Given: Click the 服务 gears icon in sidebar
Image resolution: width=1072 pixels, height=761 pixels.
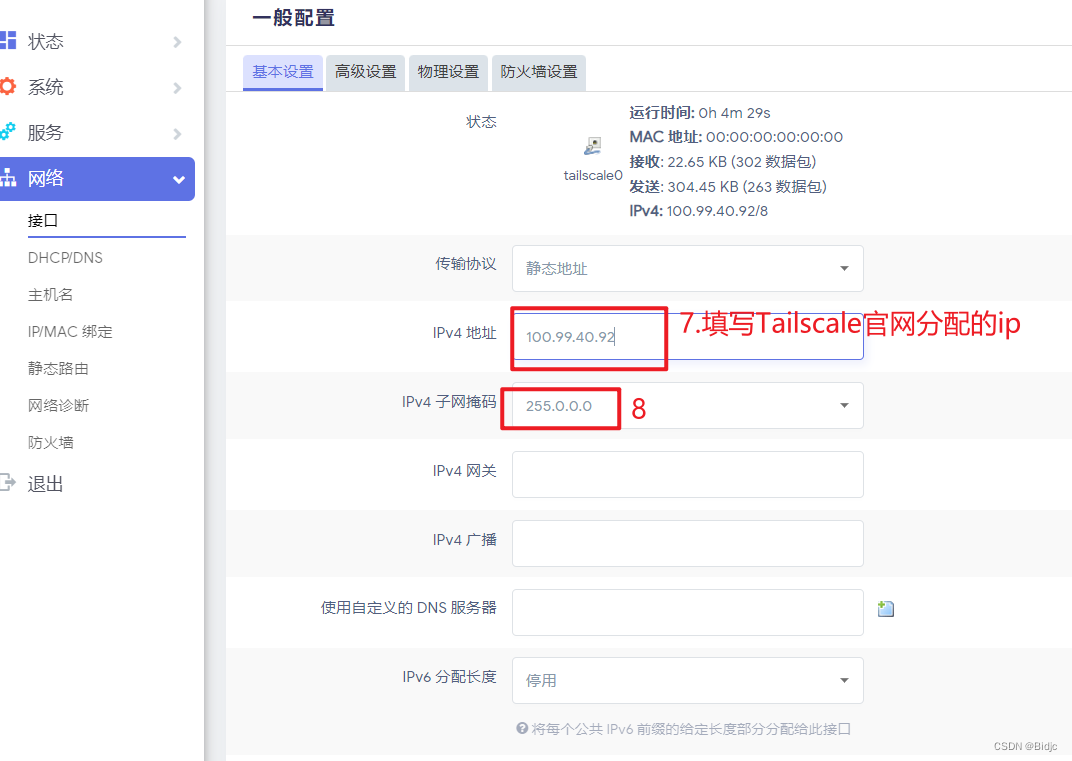Looking at the screenshot, I should (8, 132).
